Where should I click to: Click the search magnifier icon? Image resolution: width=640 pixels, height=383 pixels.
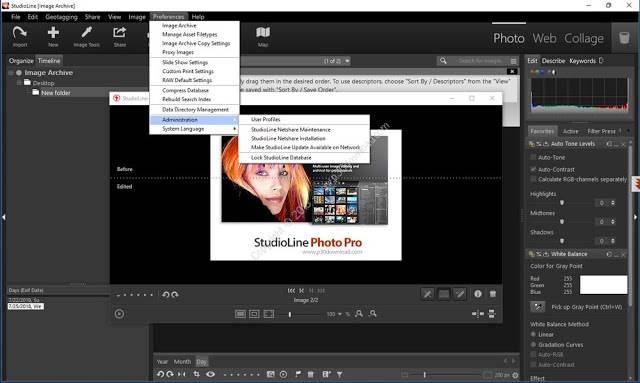click(443, 61)
